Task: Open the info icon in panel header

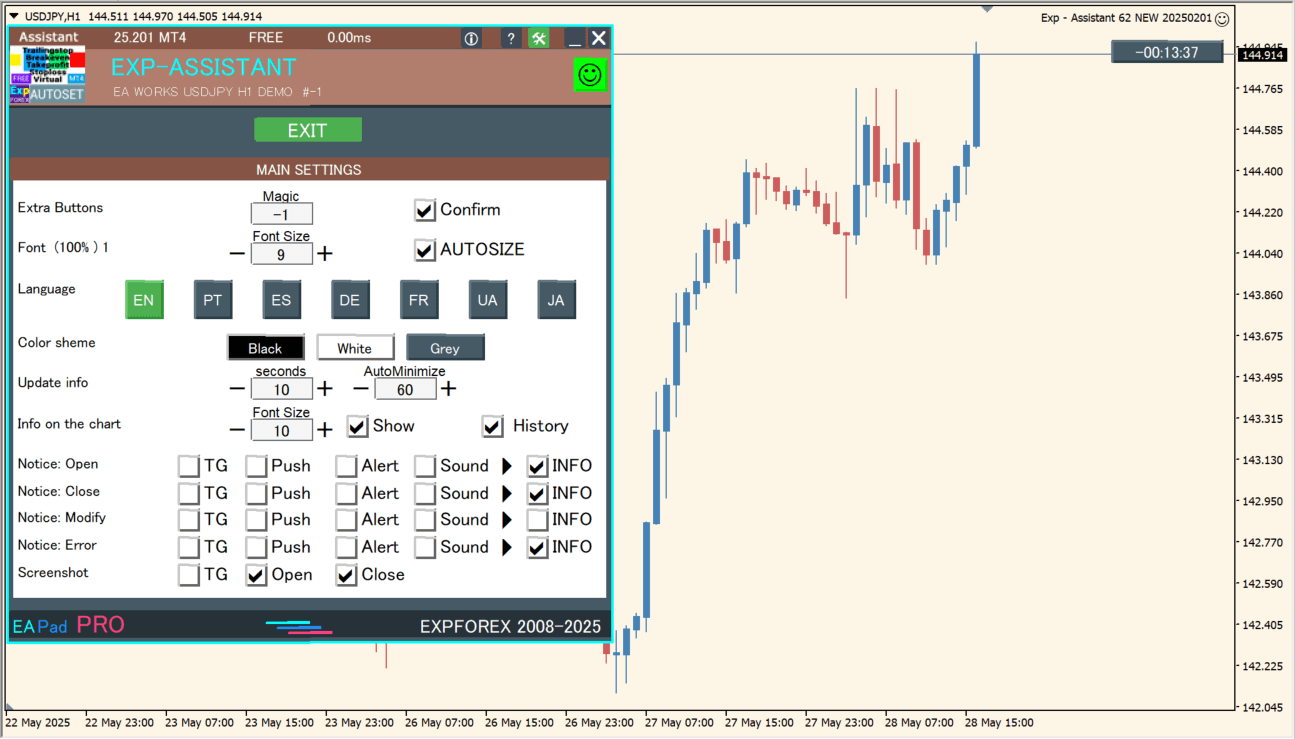Action: (x=472, y=38)
